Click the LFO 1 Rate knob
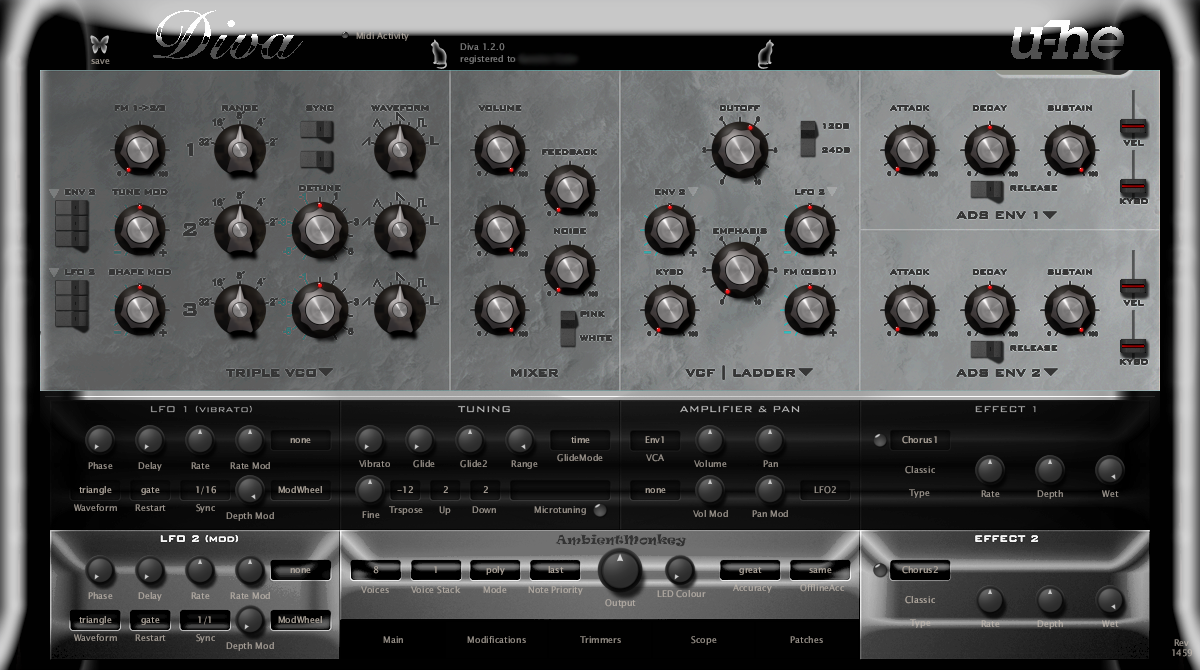The height and width of the screenshot is (670, 1200). 200,439
